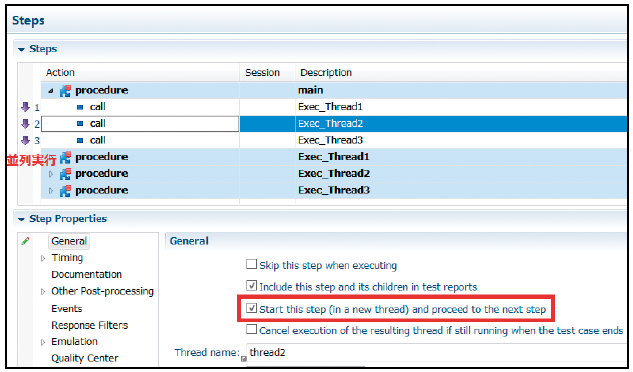Click the blue square icon of Exec_Thread1 call
633x372 pixels.
point(80,107)
